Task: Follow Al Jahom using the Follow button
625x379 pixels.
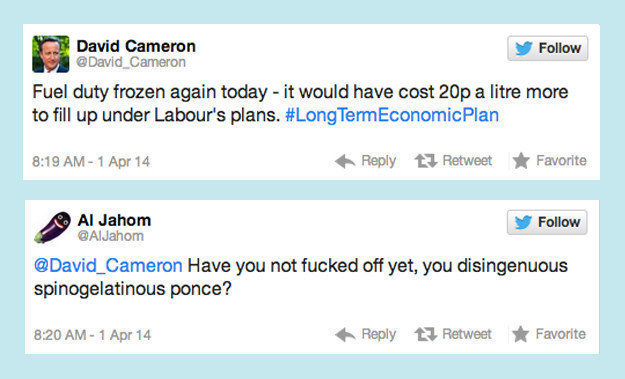Action: 547,222
